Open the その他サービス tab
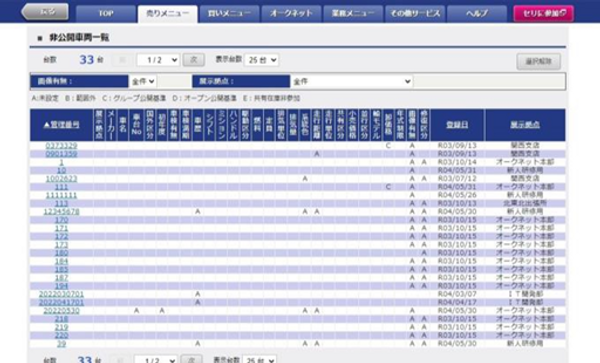This screenshot has width=600, height=363. (415, 14)
